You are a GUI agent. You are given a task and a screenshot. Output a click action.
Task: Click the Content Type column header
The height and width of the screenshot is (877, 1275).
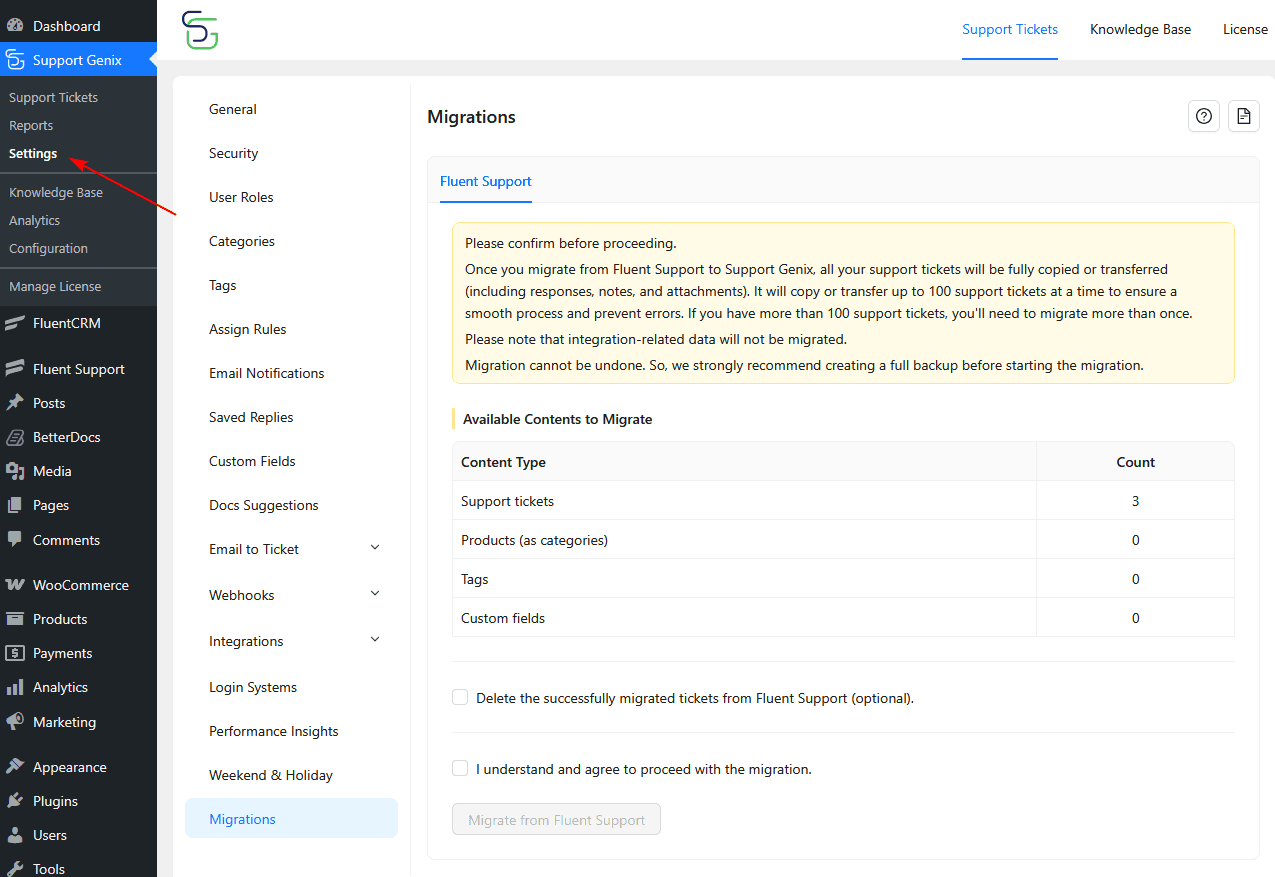tap(744, 462)
